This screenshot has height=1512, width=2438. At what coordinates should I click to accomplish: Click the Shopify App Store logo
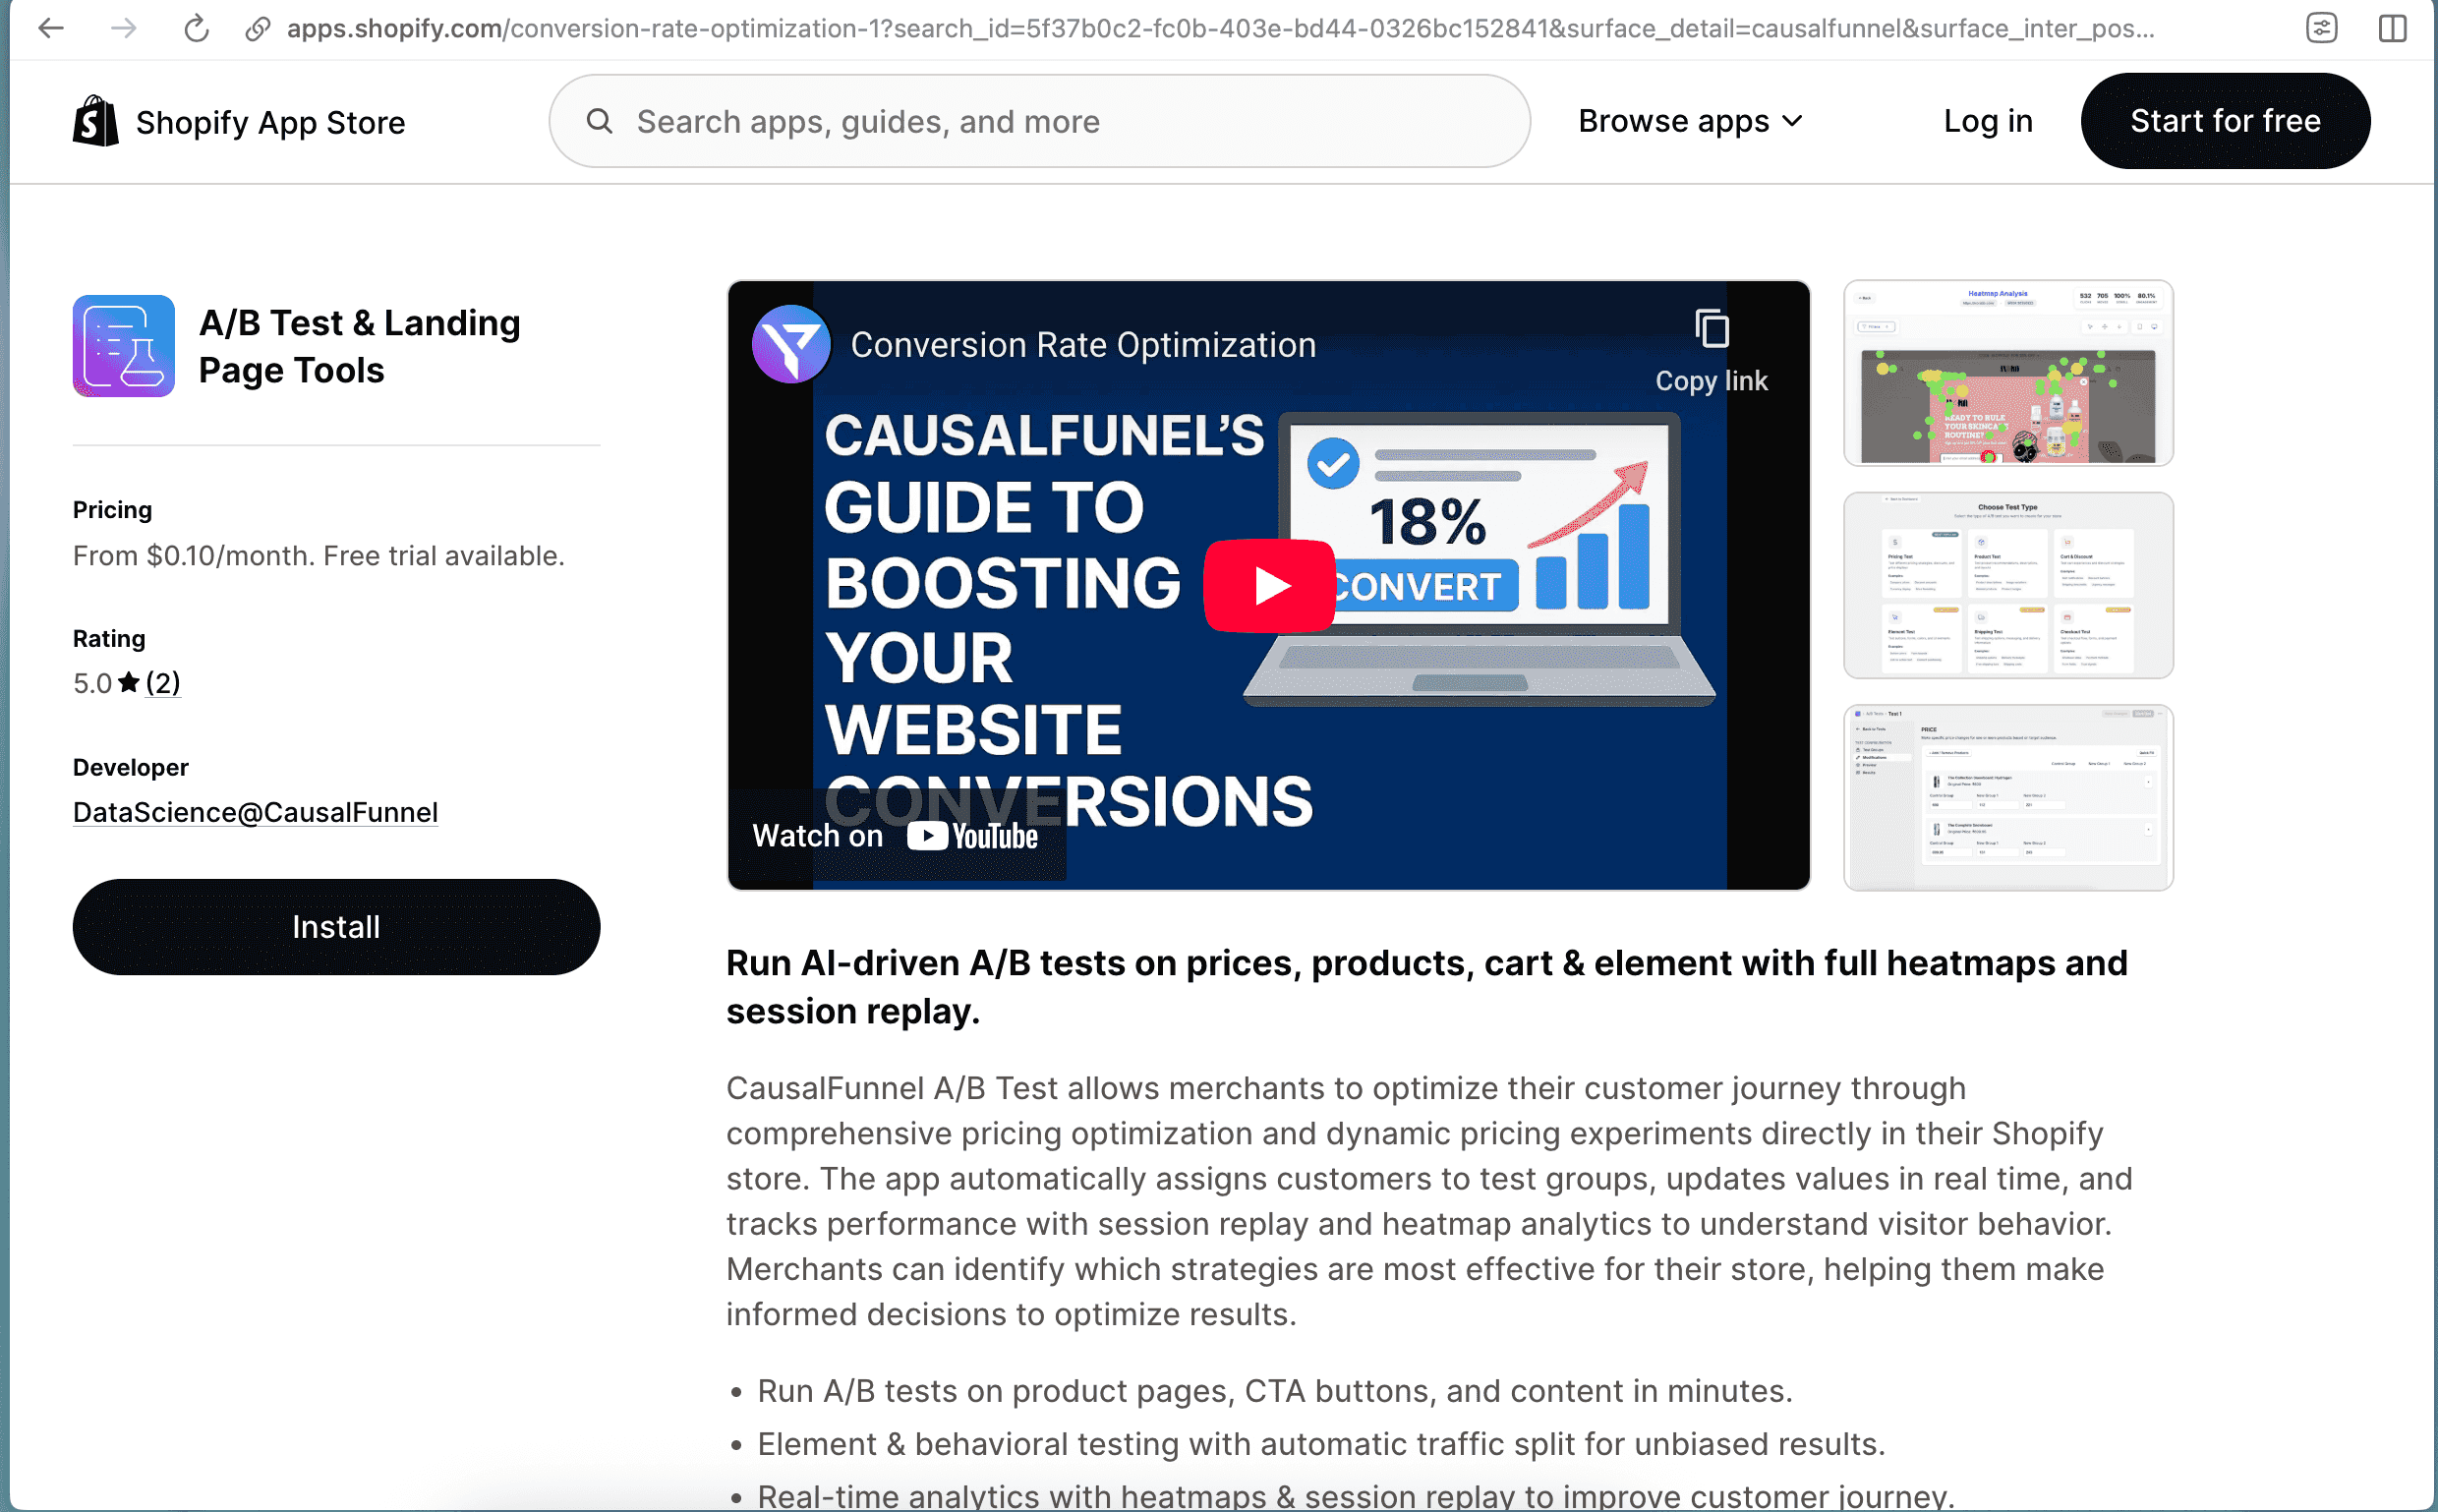coord(240,121)
